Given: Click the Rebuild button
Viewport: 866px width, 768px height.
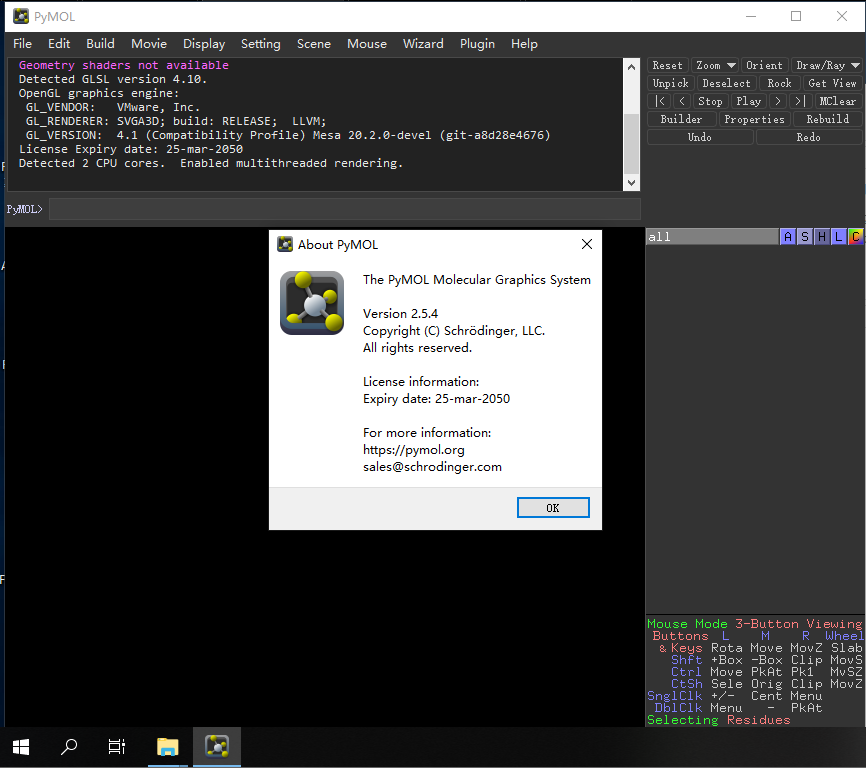Looking at the screenshot, I should coord(827,119).
